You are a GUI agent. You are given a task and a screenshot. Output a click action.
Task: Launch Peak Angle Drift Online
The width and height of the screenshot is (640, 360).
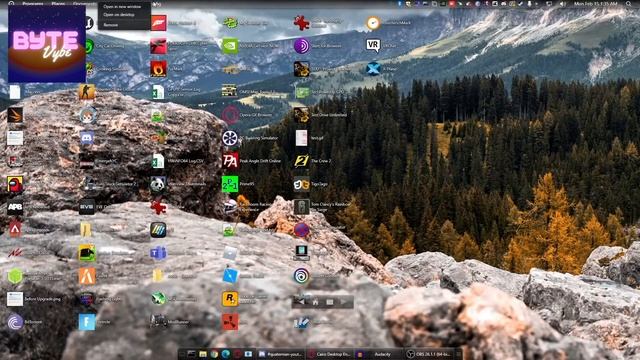point(230,161)
